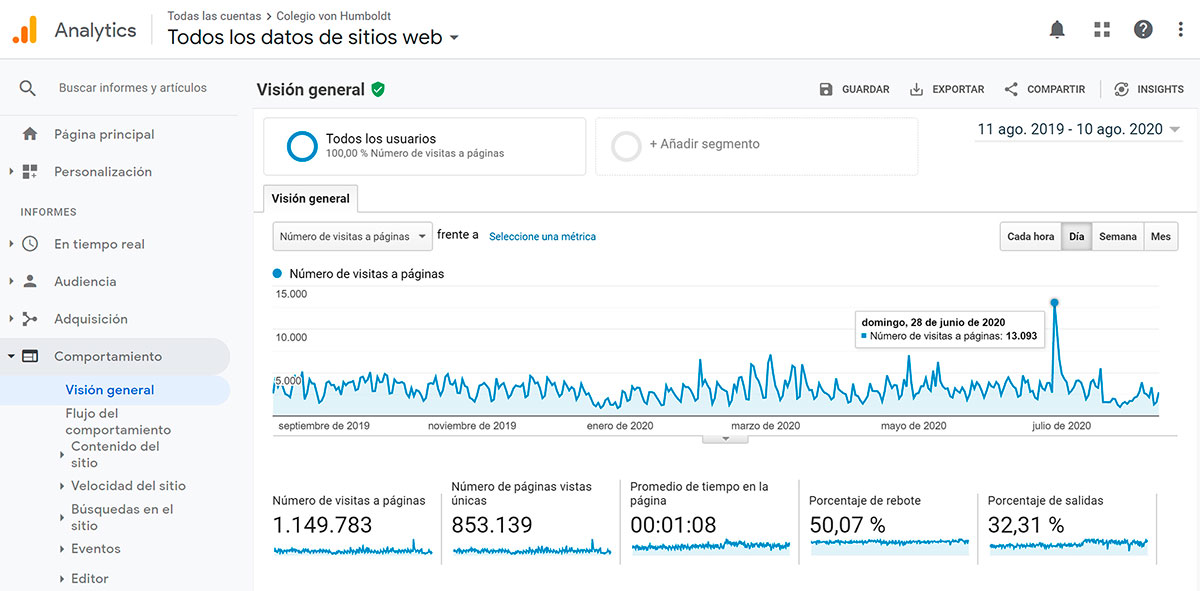This screenshot has width=1200, height=591.
Task: Click the grey Añadir segmento circle
Action: tap(626, 146)
